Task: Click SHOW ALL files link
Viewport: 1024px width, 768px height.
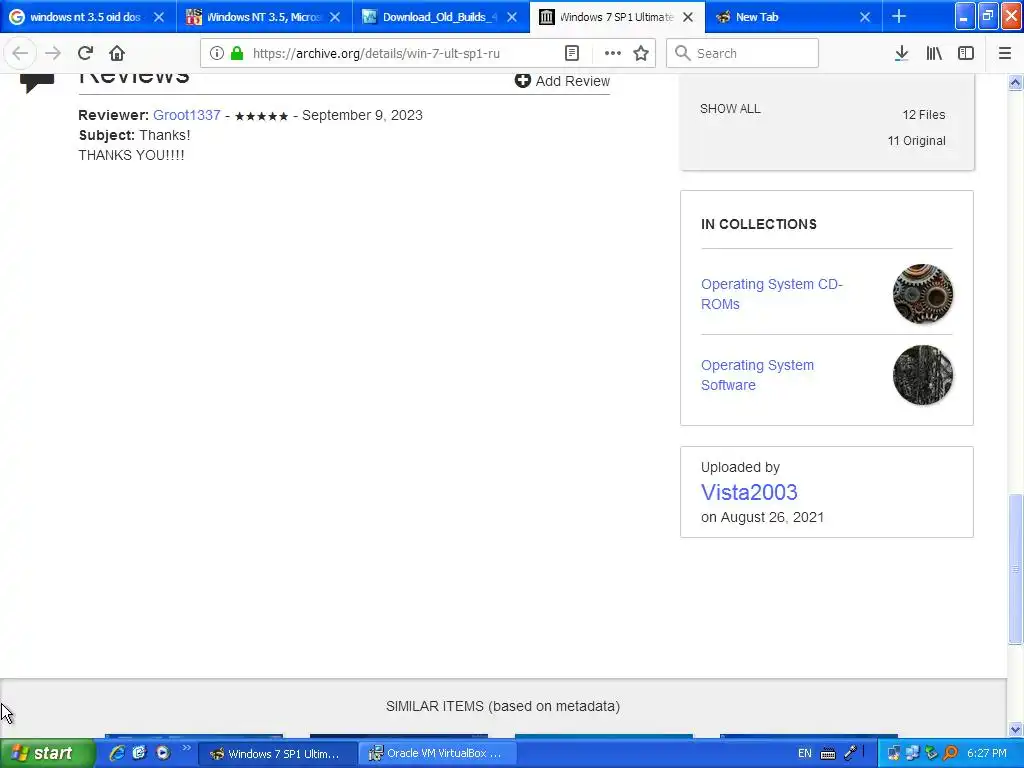Action: 730,108
